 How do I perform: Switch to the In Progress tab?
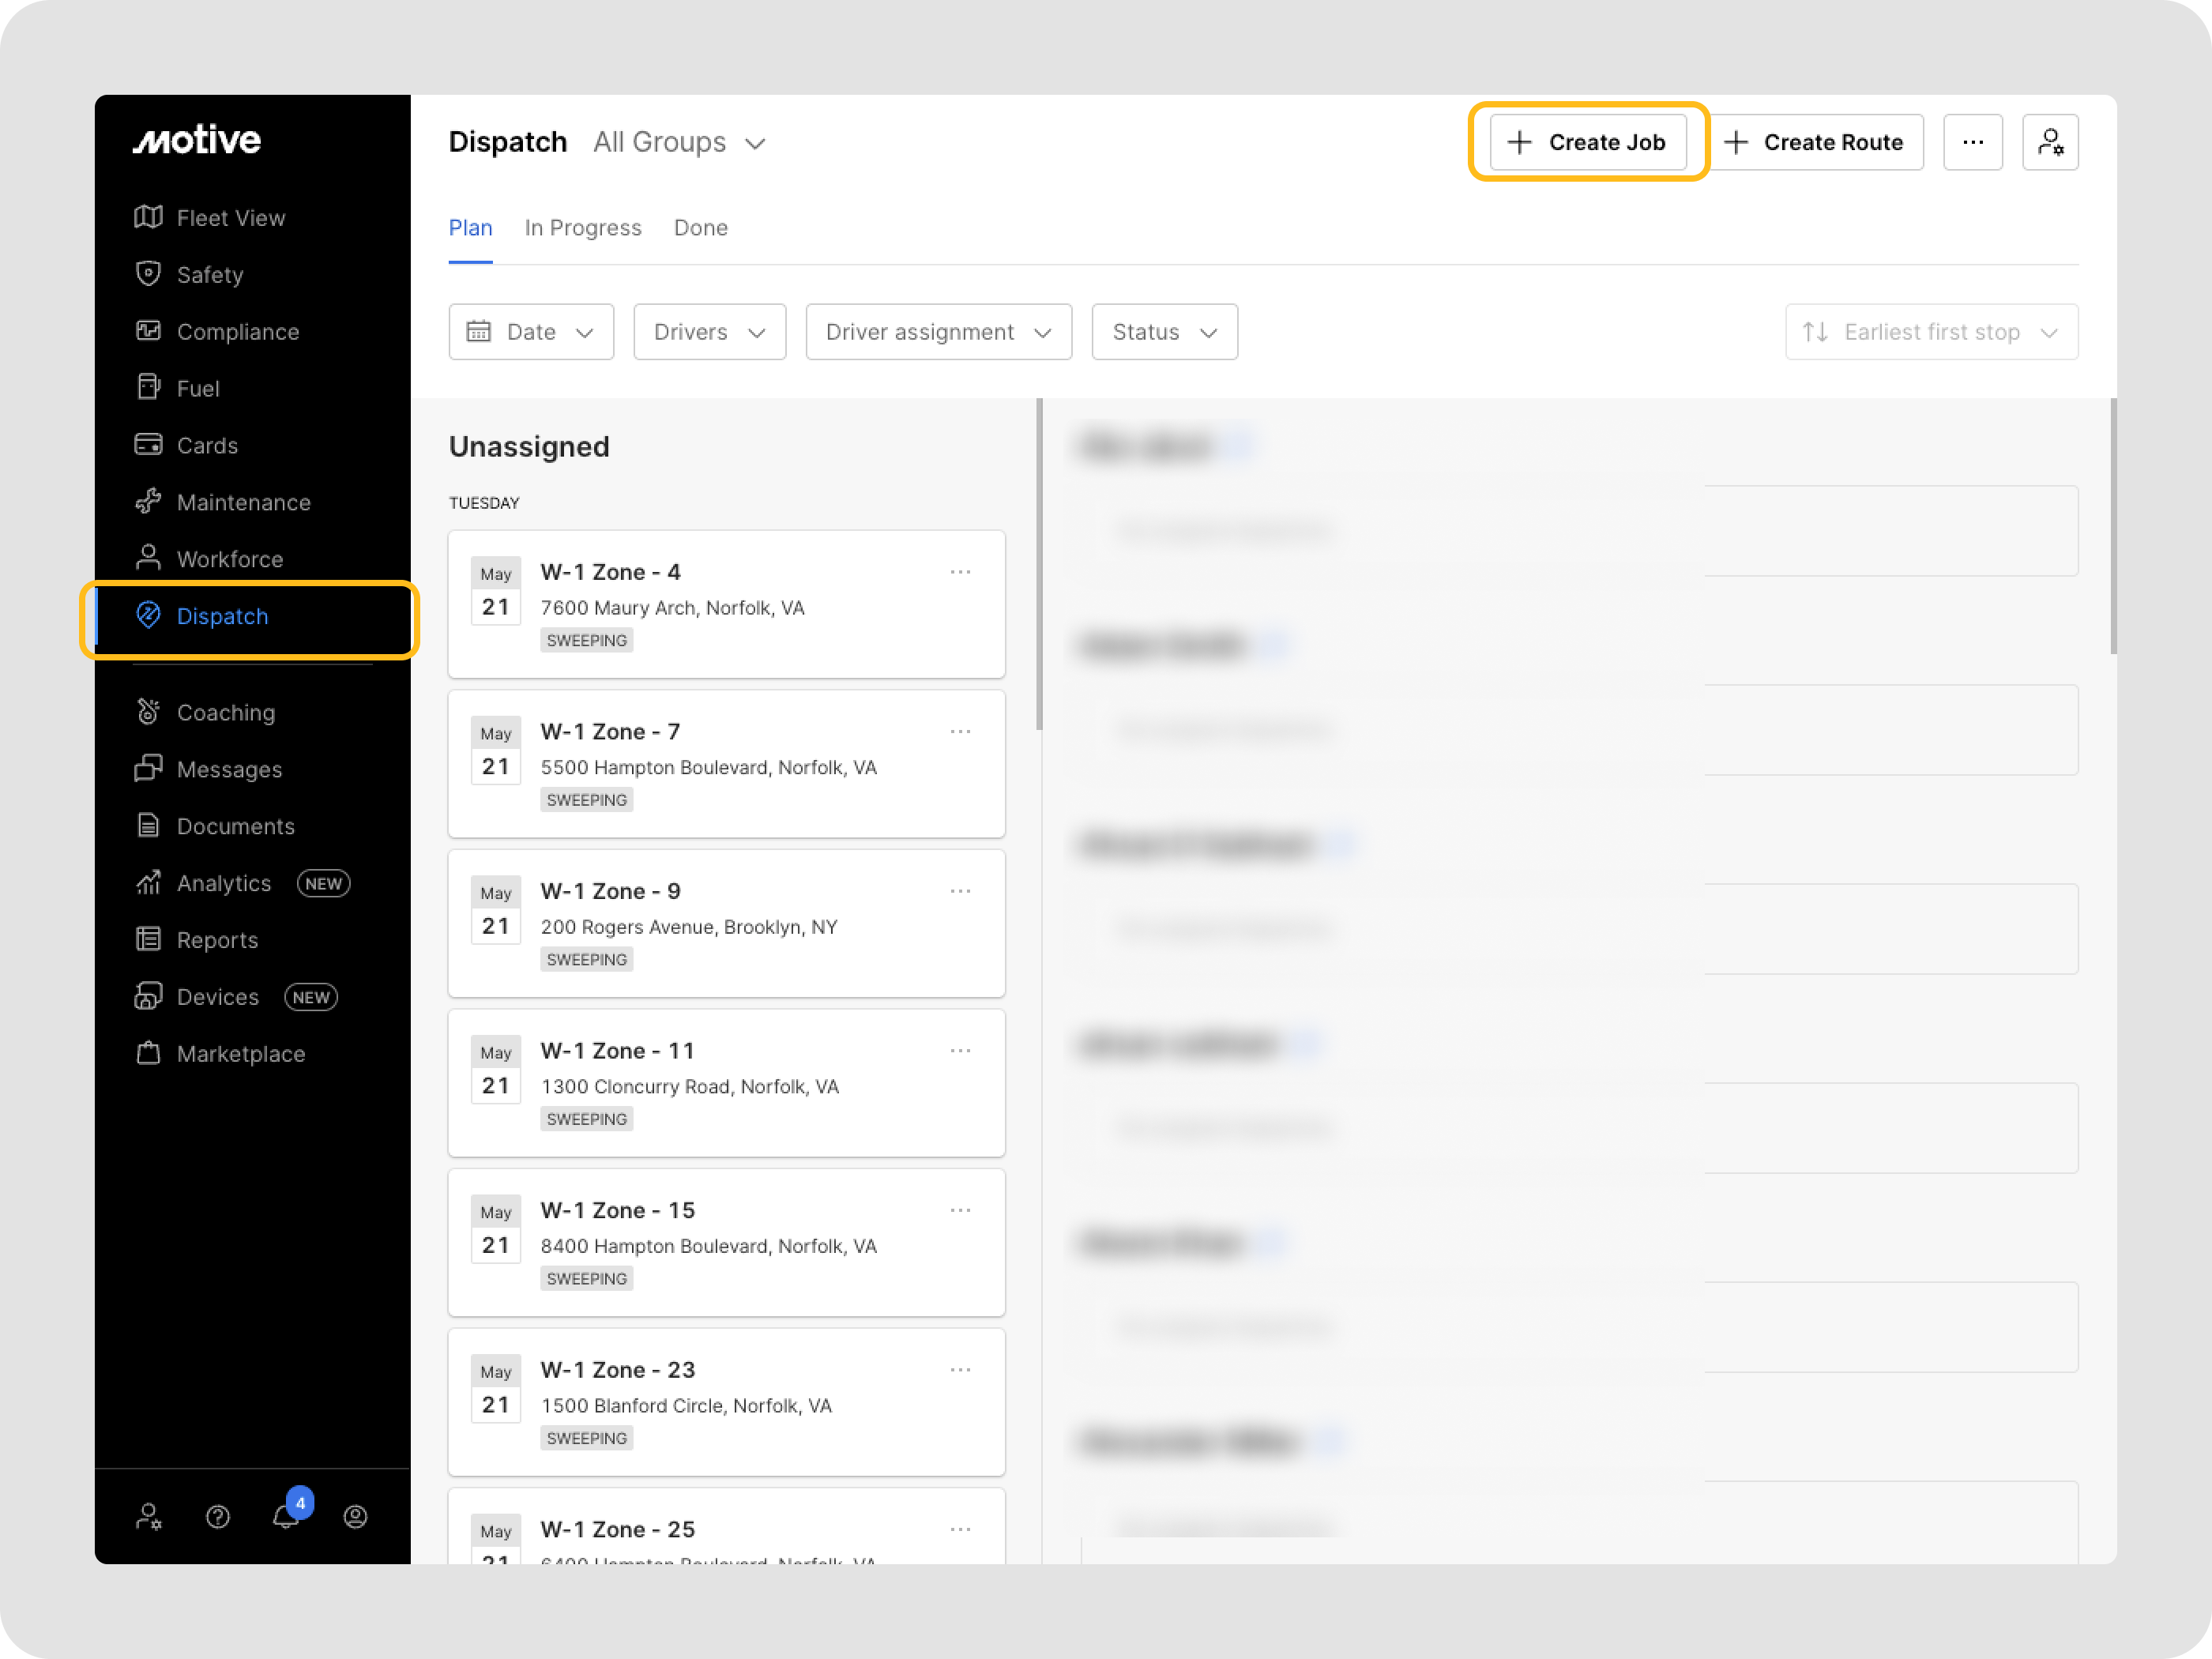tap(583, 228)
